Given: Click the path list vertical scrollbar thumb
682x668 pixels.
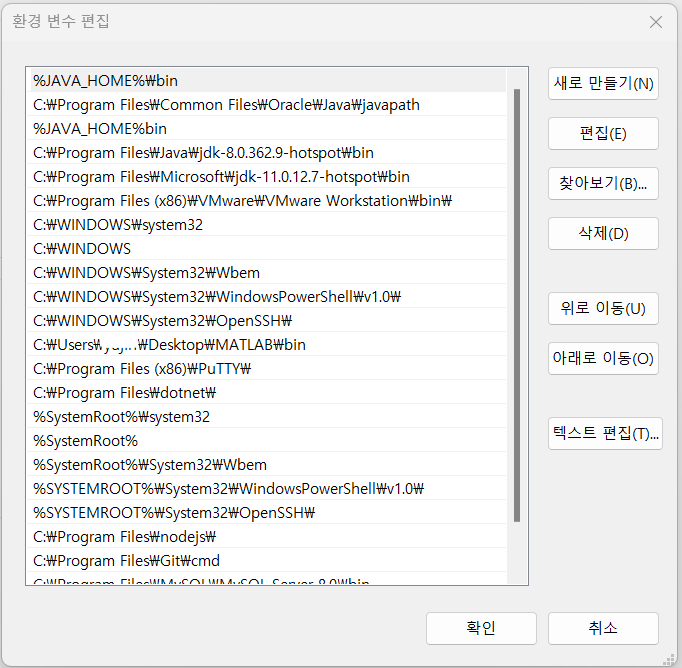Looking at the screenshot, I should pyautogui.click(x=517, y=305).
